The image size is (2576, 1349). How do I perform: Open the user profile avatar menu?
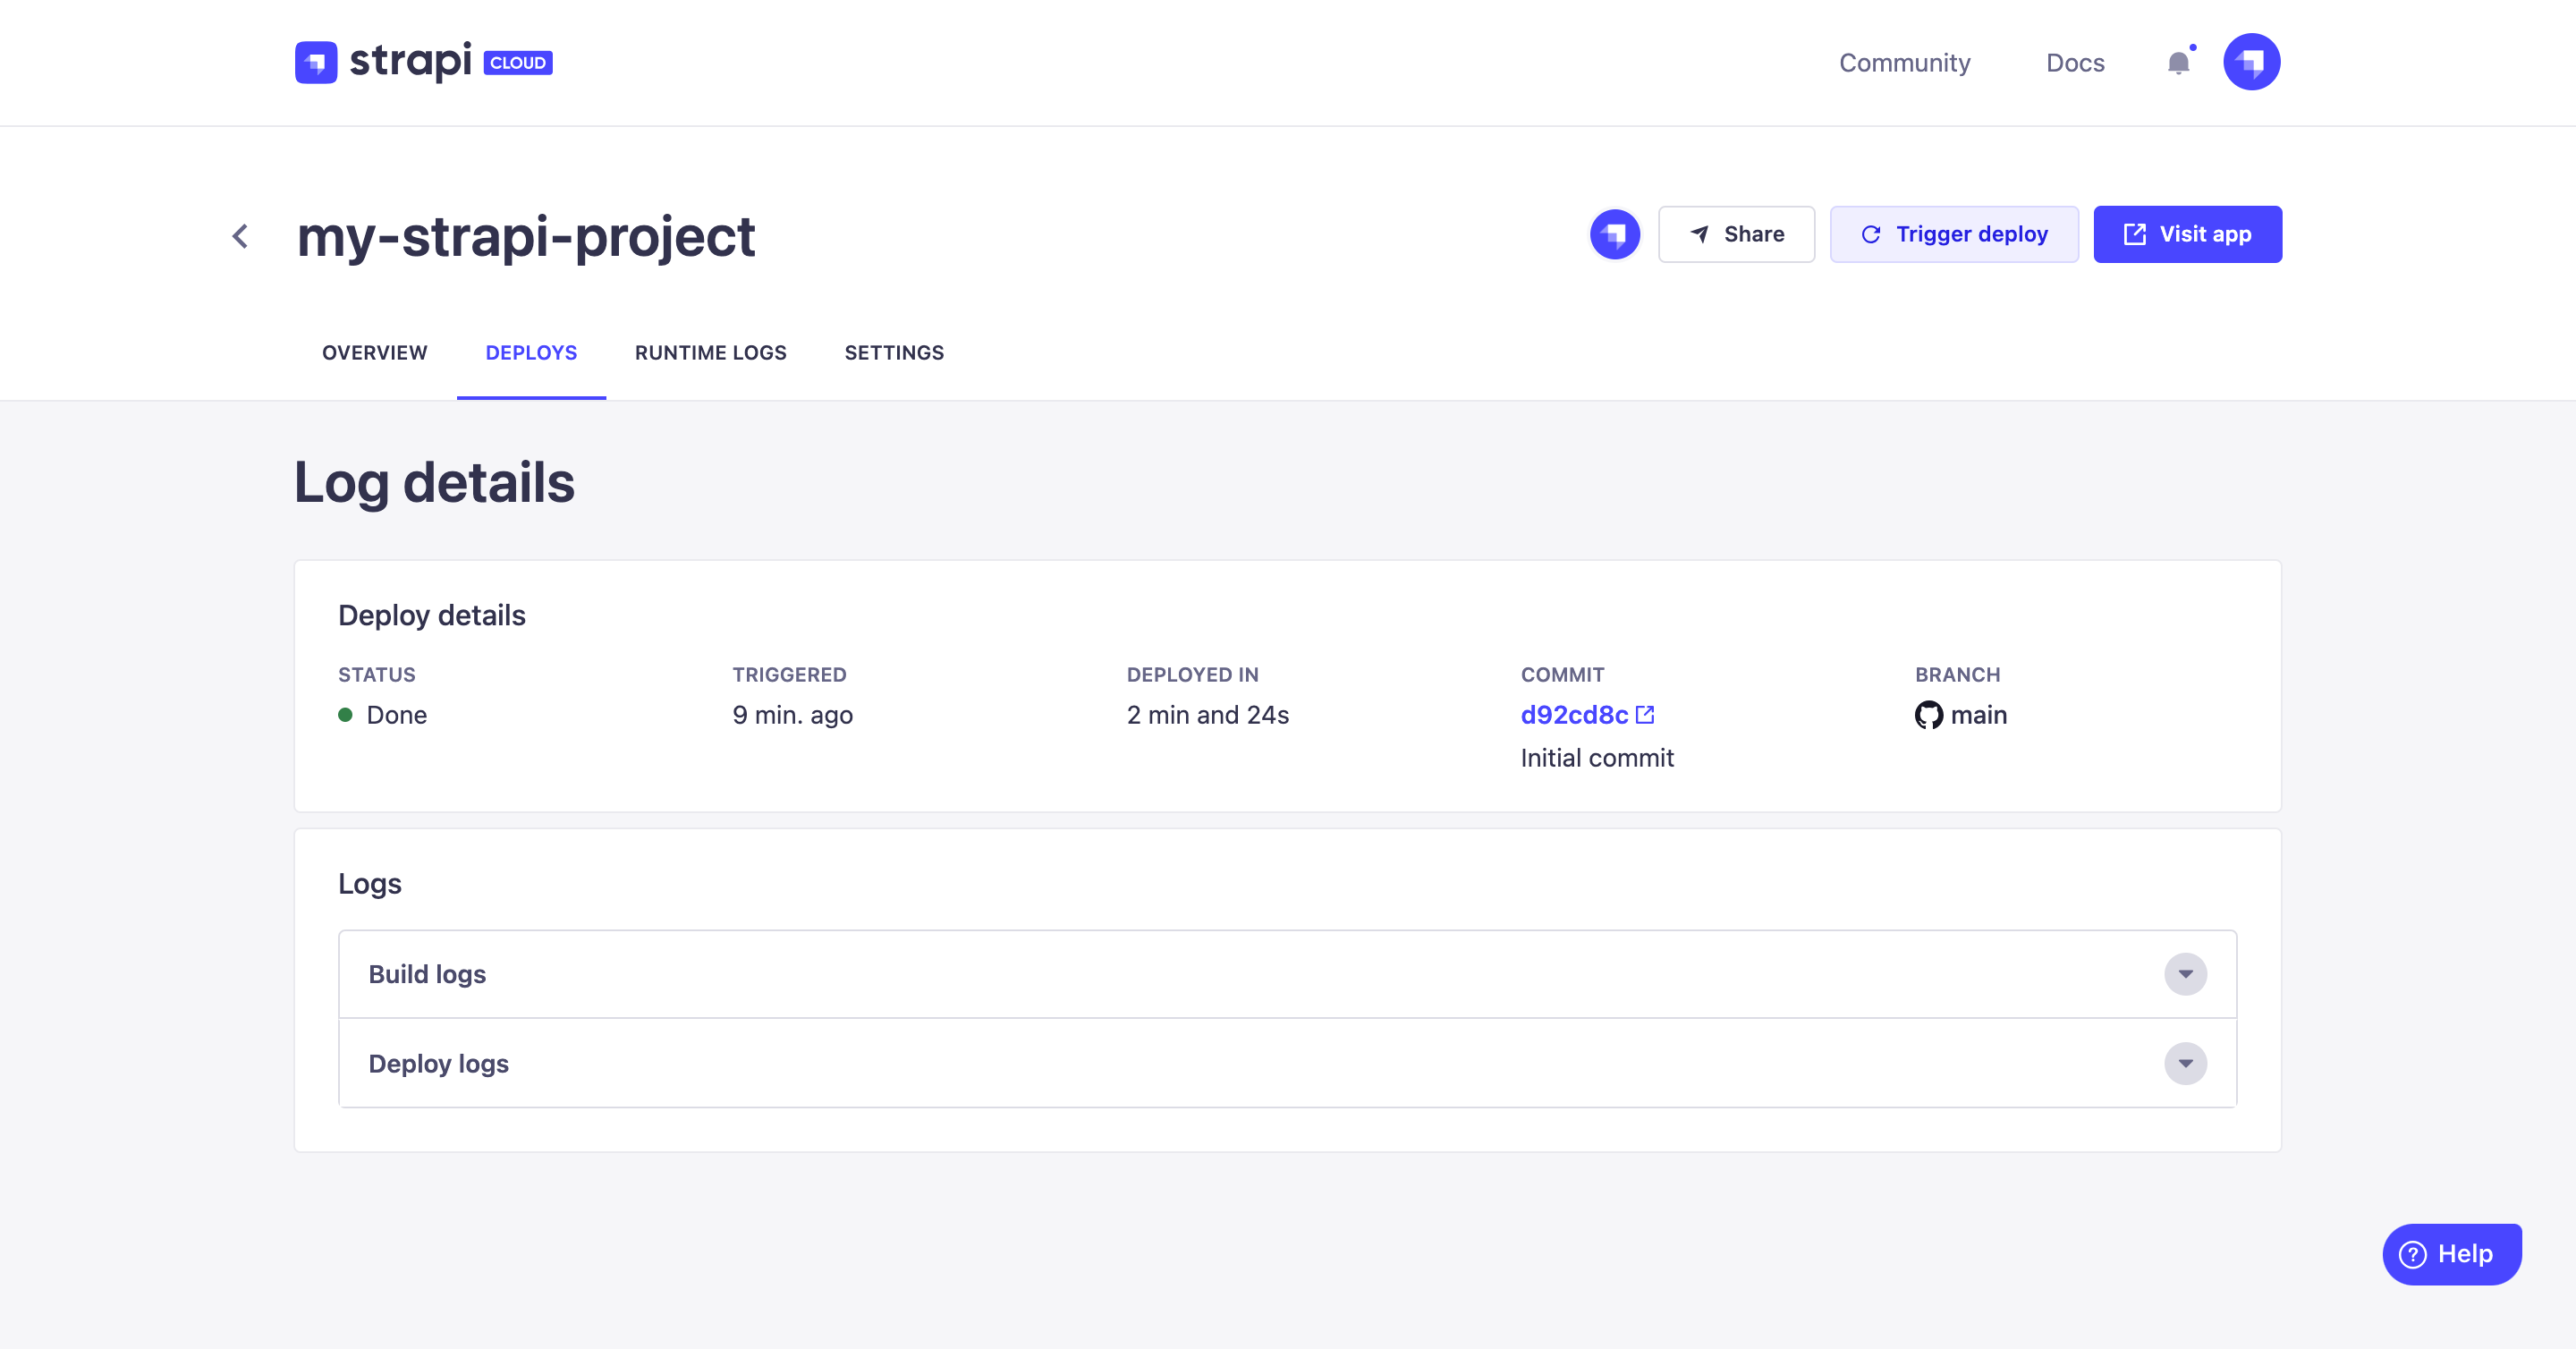pos(2251,62)
